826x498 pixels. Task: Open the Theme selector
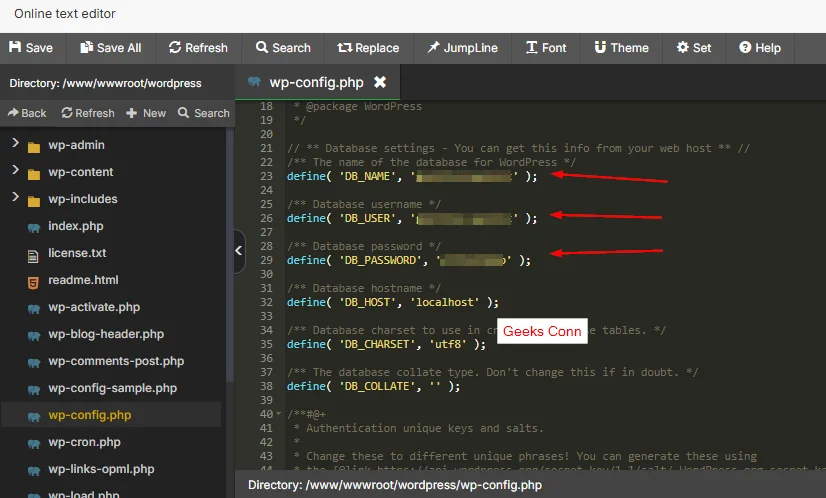pos(622,48)
